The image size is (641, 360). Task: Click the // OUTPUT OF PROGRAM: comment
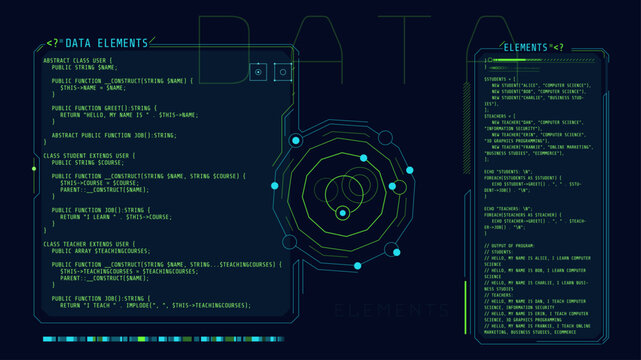(x=509, y=246)
